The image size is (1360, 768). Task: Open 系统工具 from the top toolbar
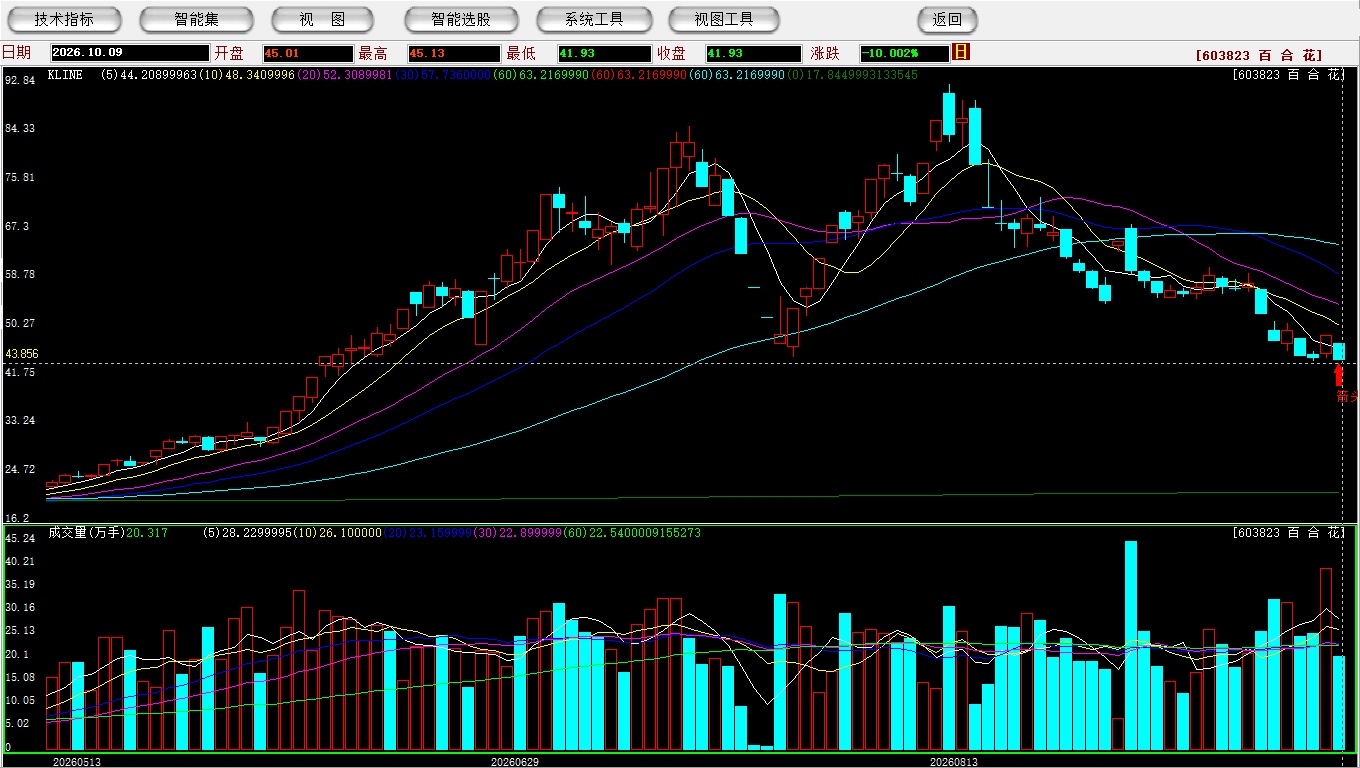(594, 19)
